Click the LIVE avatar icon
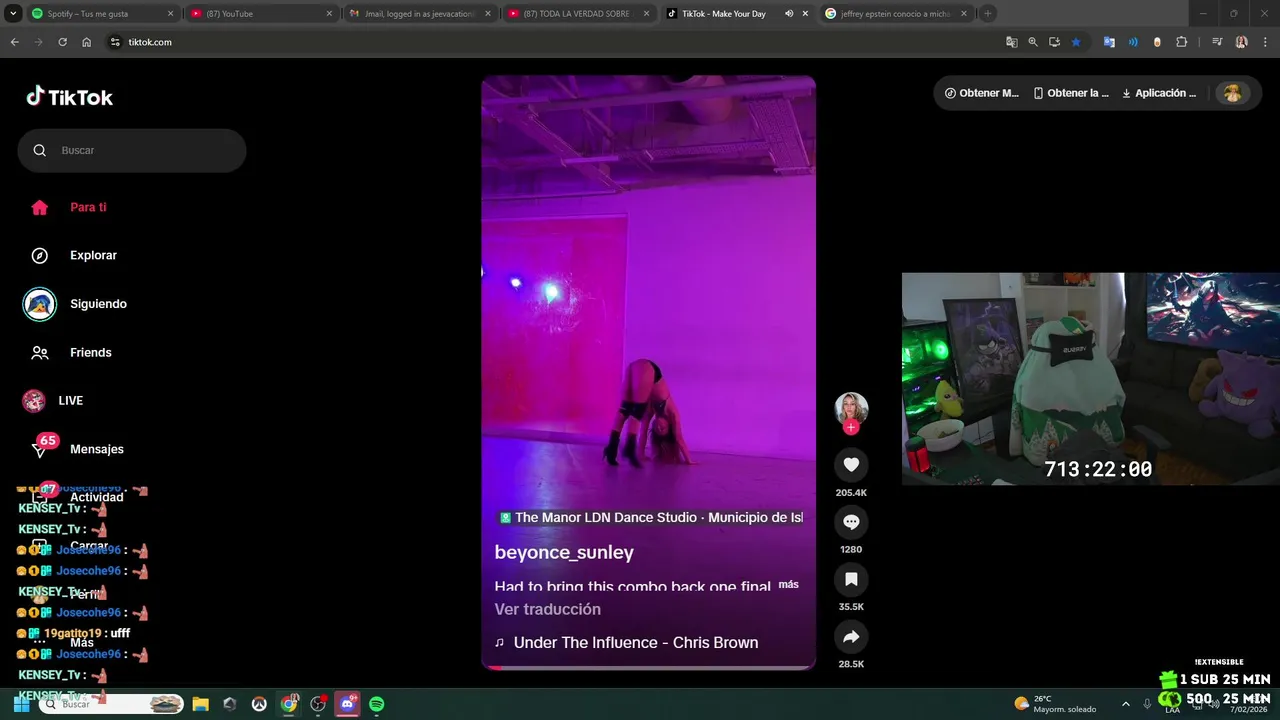Screen dimensions: 1280x720 click(x=34, y=401)
